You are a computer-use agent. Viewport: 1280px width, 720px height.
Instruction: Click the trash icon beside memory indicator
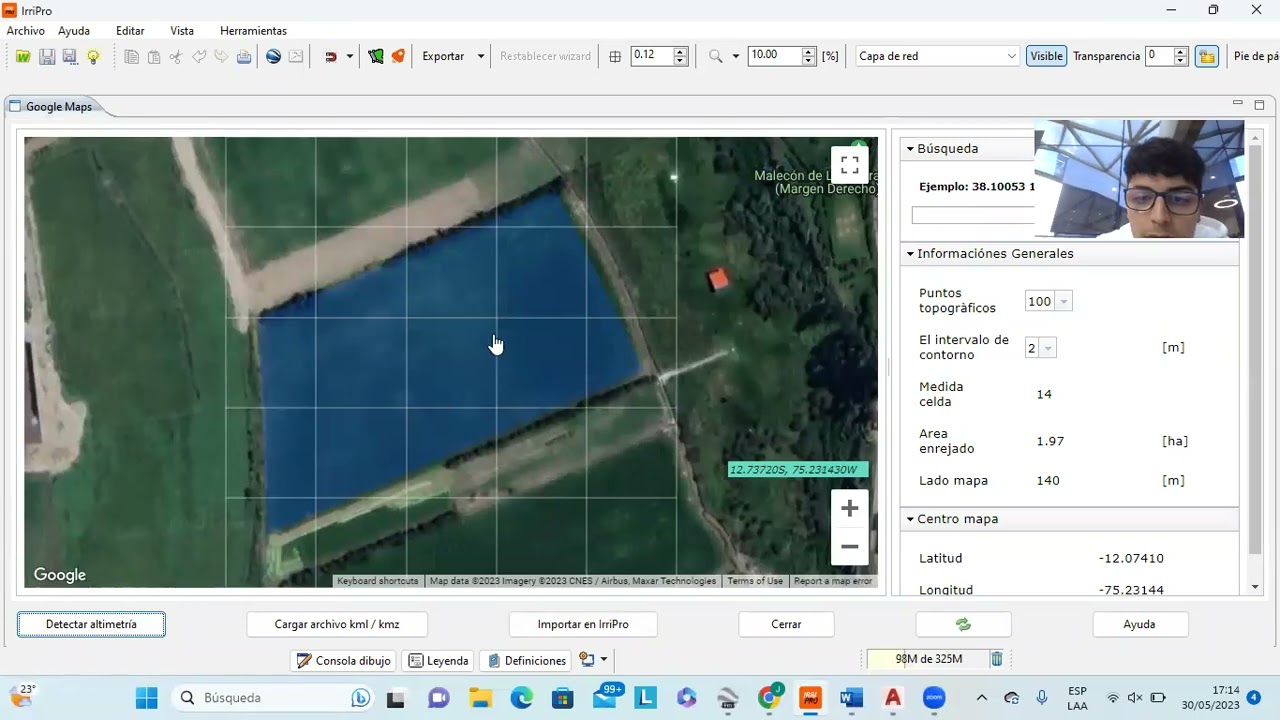tap(997, 659)
